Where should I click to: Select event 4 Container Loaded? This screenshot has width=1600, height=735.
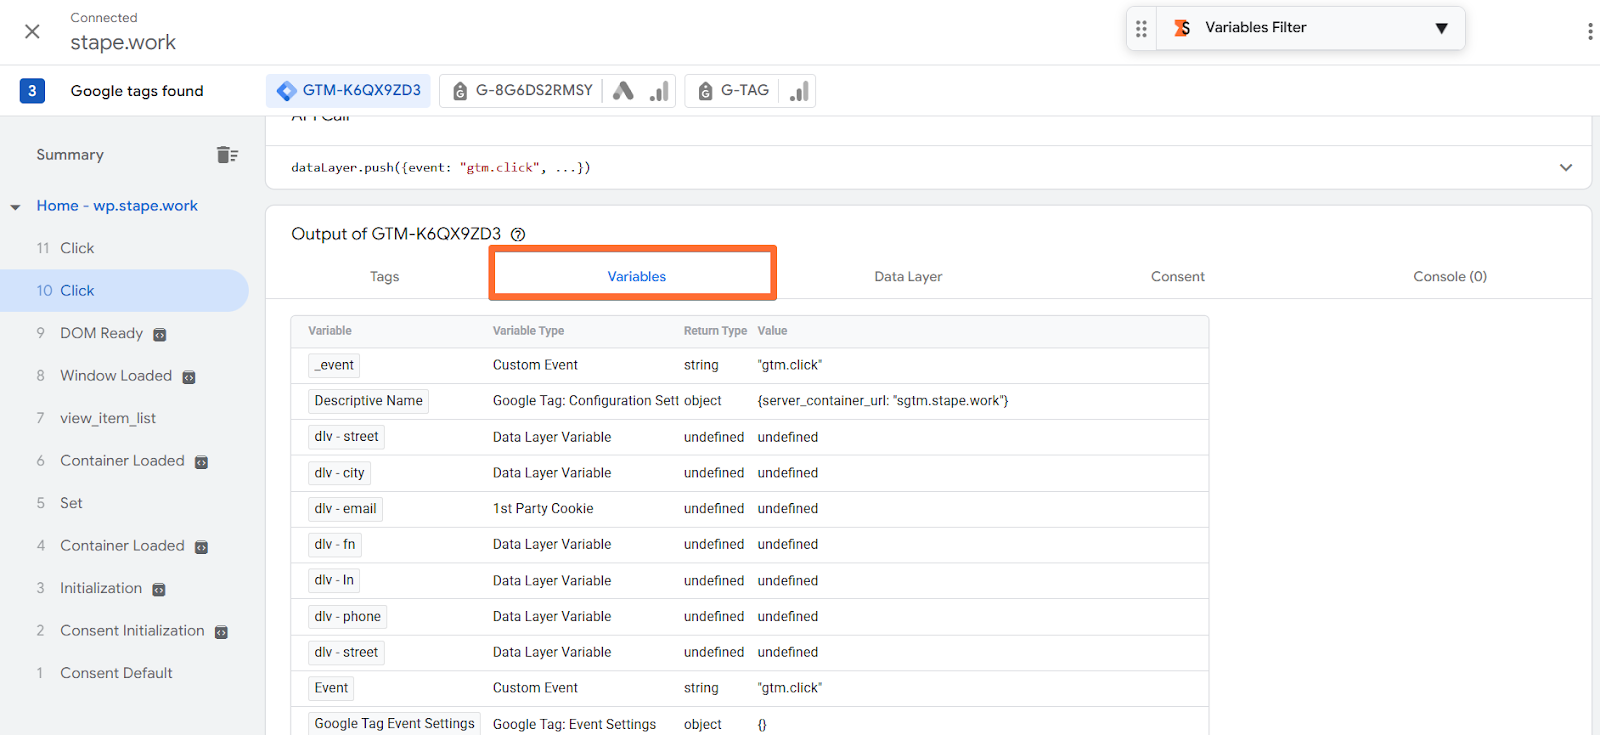tap(124, 546)
